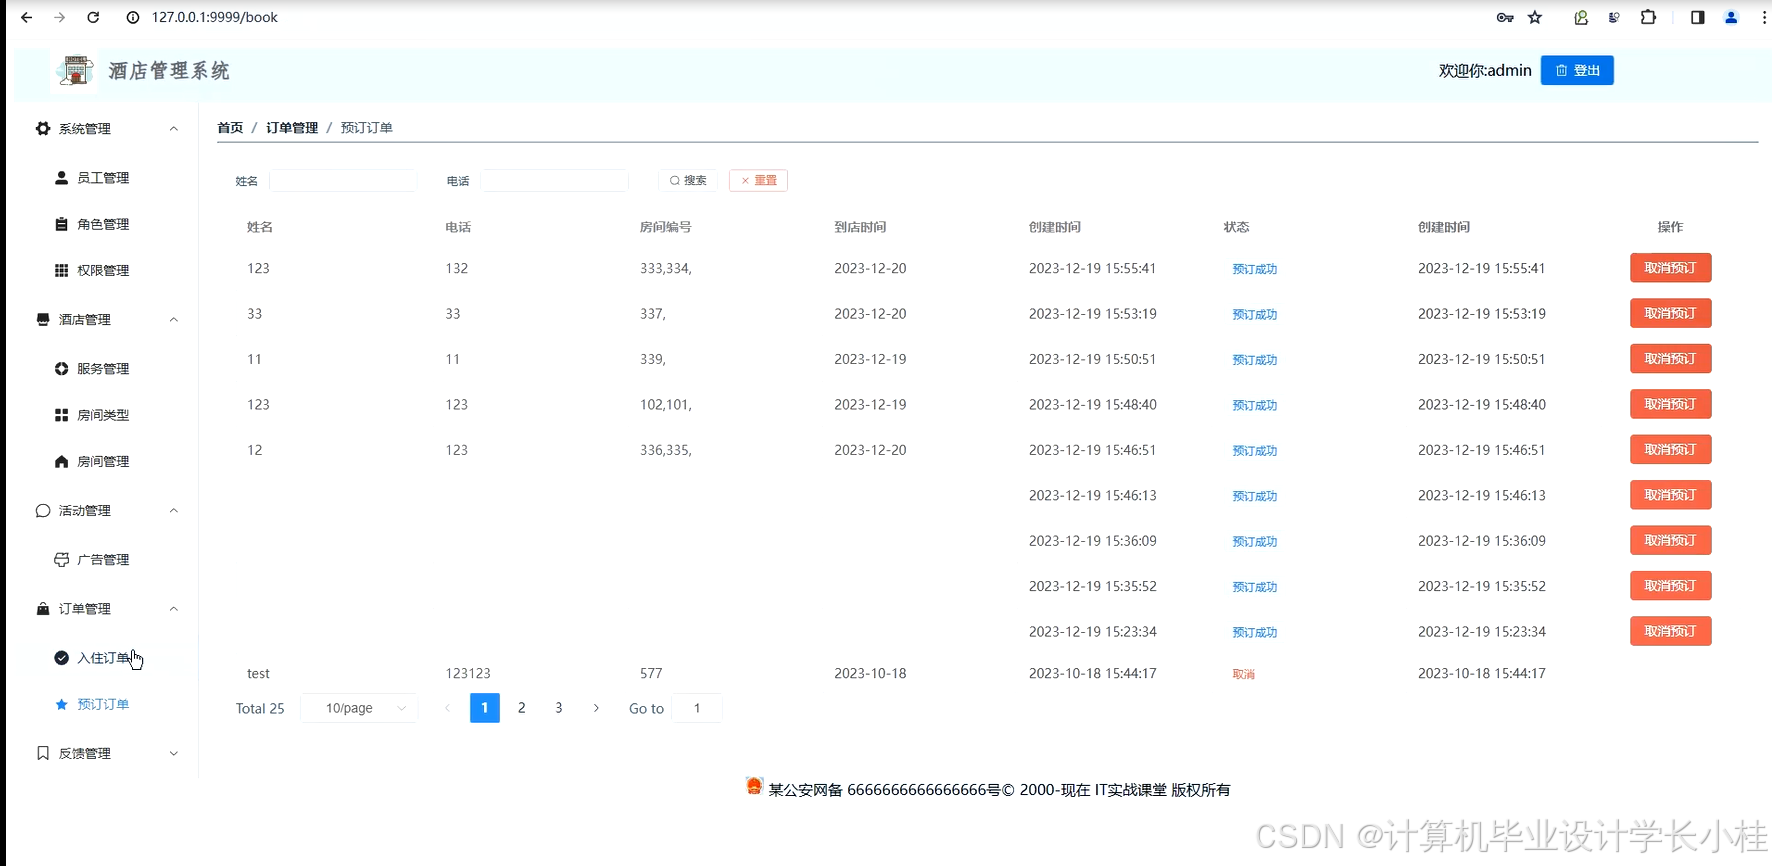Viewport: 1772px width, 866px height.
Task: Reload the page with refresh icon
Action: tap(93, 17)
